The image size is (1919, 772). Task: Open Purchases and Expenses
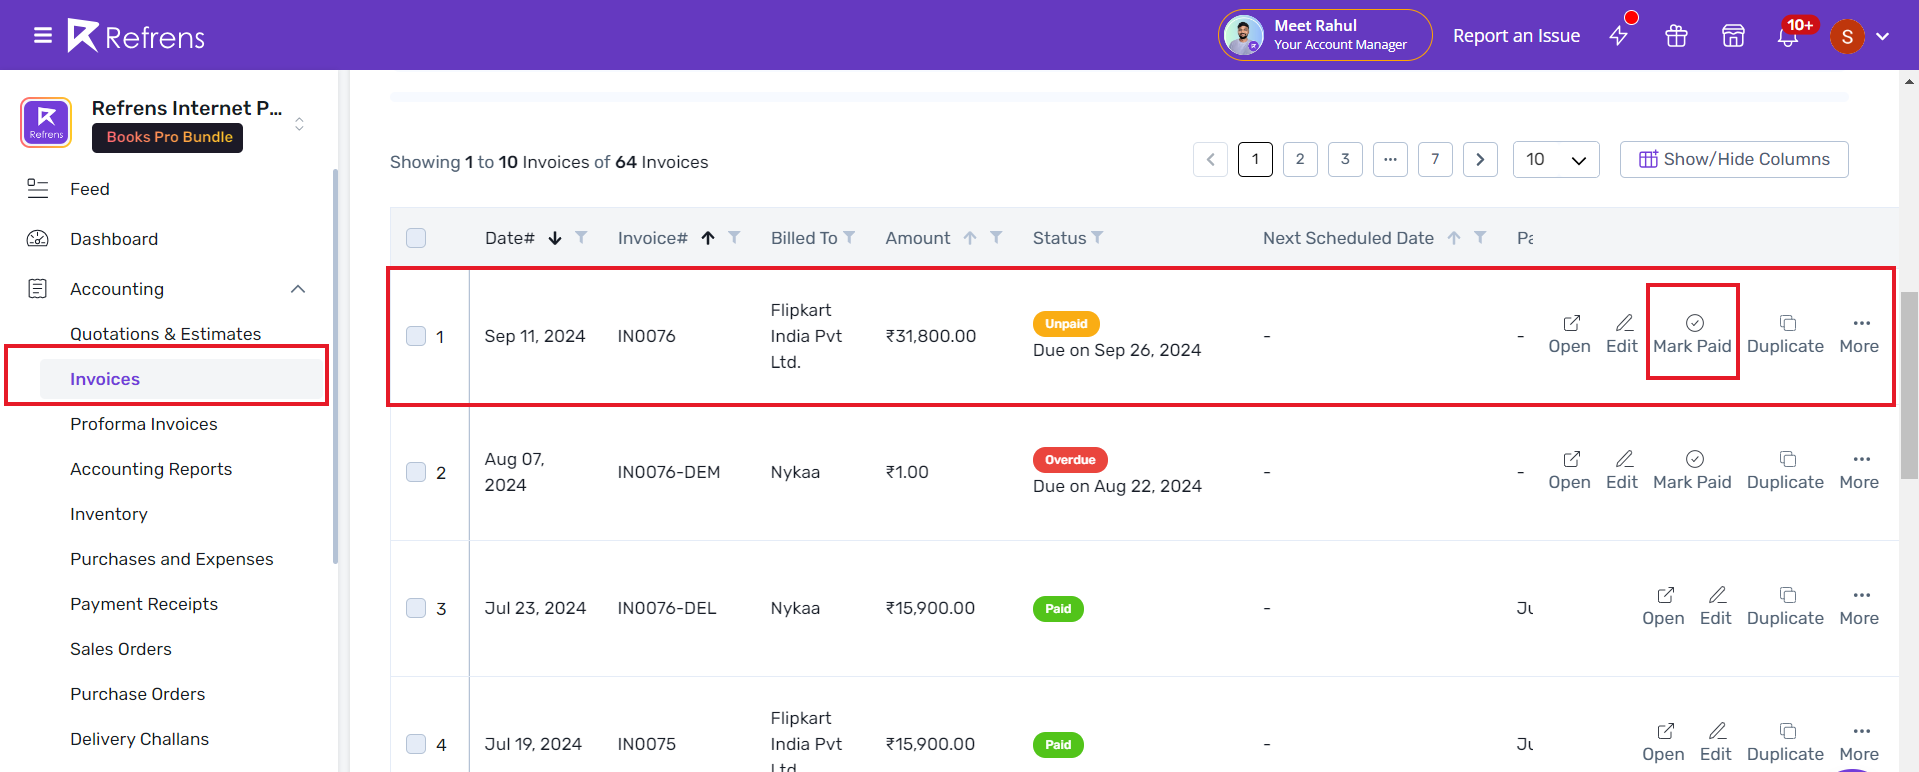coord(171,559)
